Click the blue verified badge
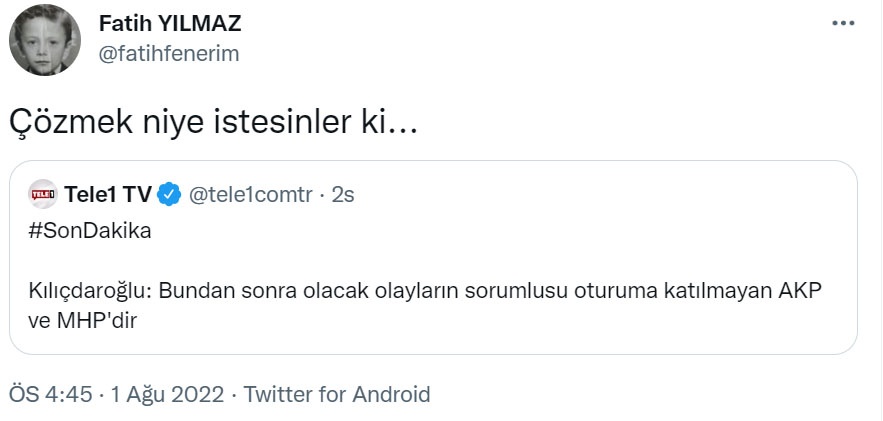This screenshot has width=883, height=421. point(170,194)
